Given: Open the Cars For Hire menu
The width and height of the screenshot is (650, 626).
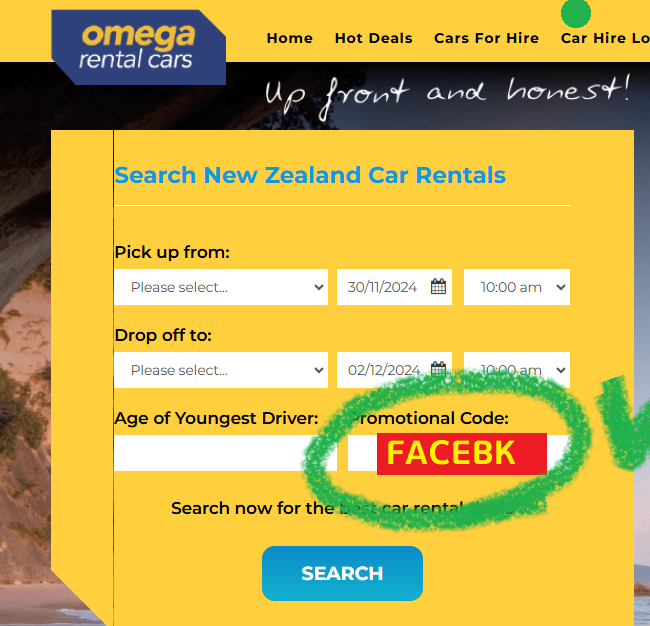Looking at the screenshot, I should (x=486, y=38).
